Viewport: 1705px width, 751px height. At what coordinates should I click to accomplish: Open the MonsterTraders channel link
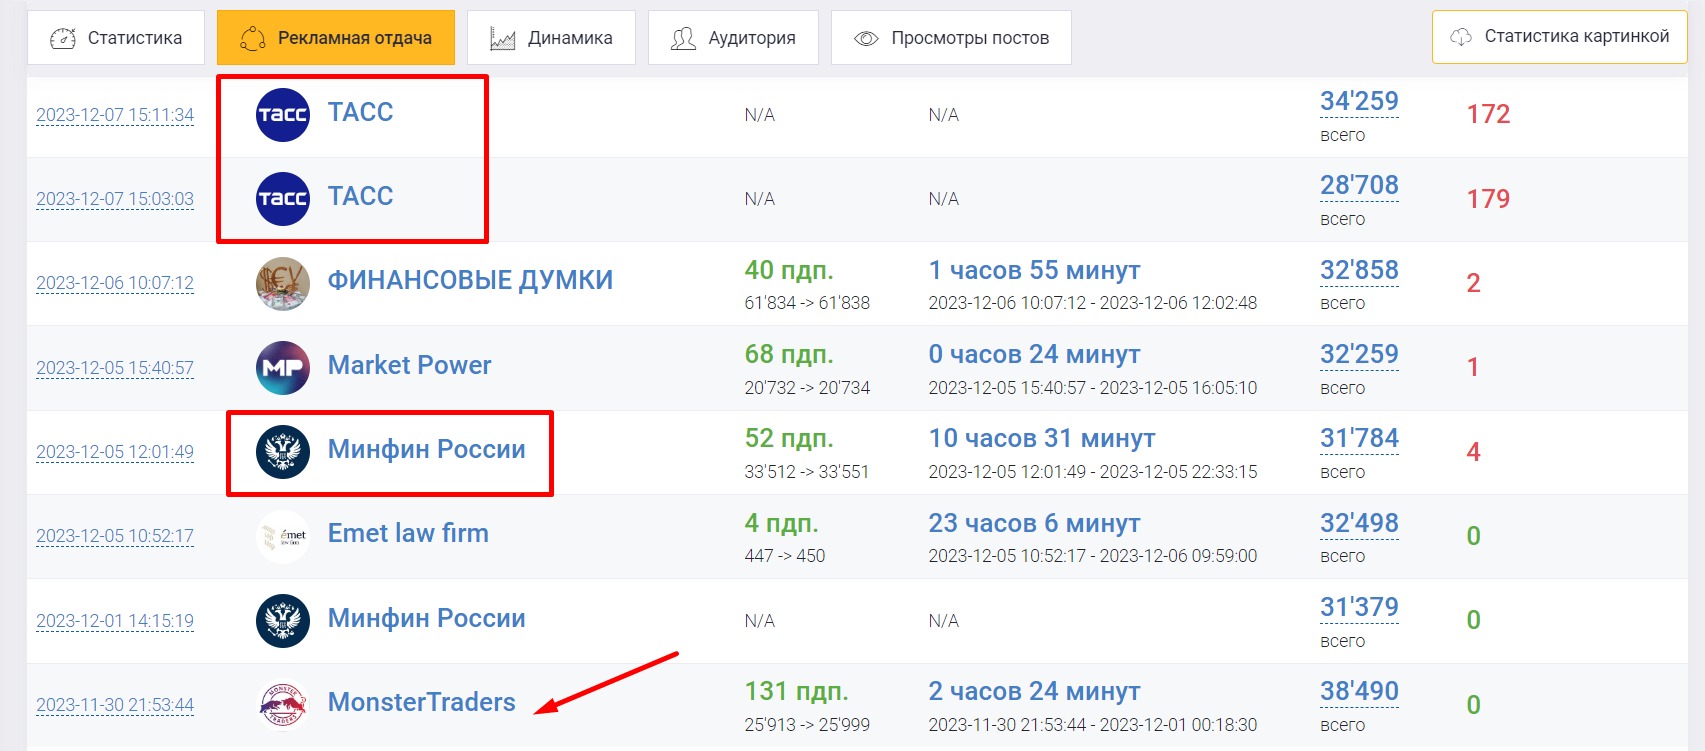[x=422, y=702]
